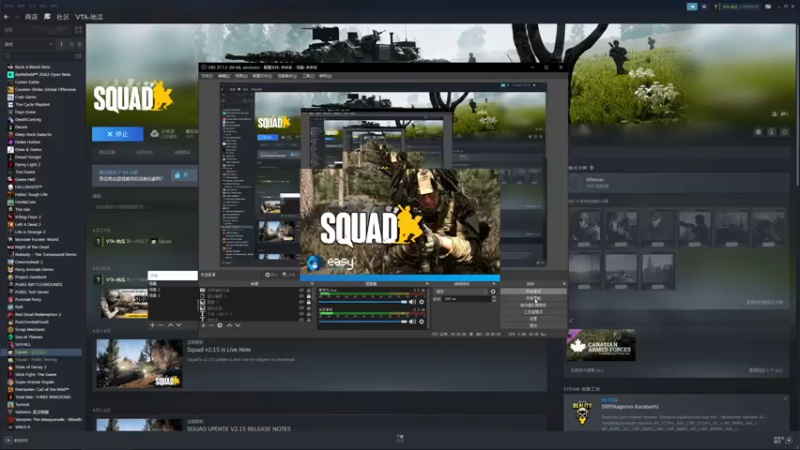Open 'Squad v2.15 is Live Now' news thumbnail

point(139,363)
